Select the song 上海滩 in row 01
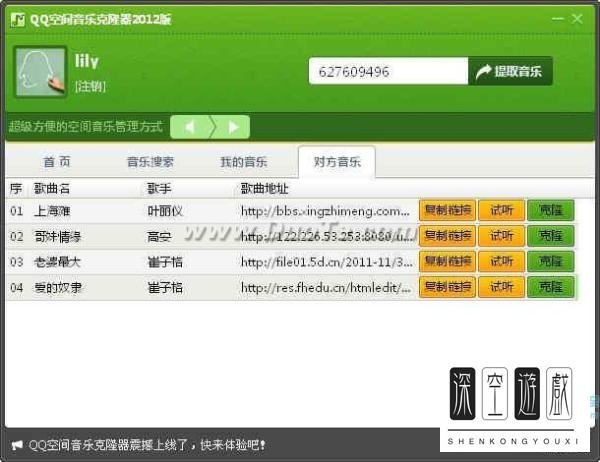The width and height of the screenshot is (600, 462). tap(52, 211)
